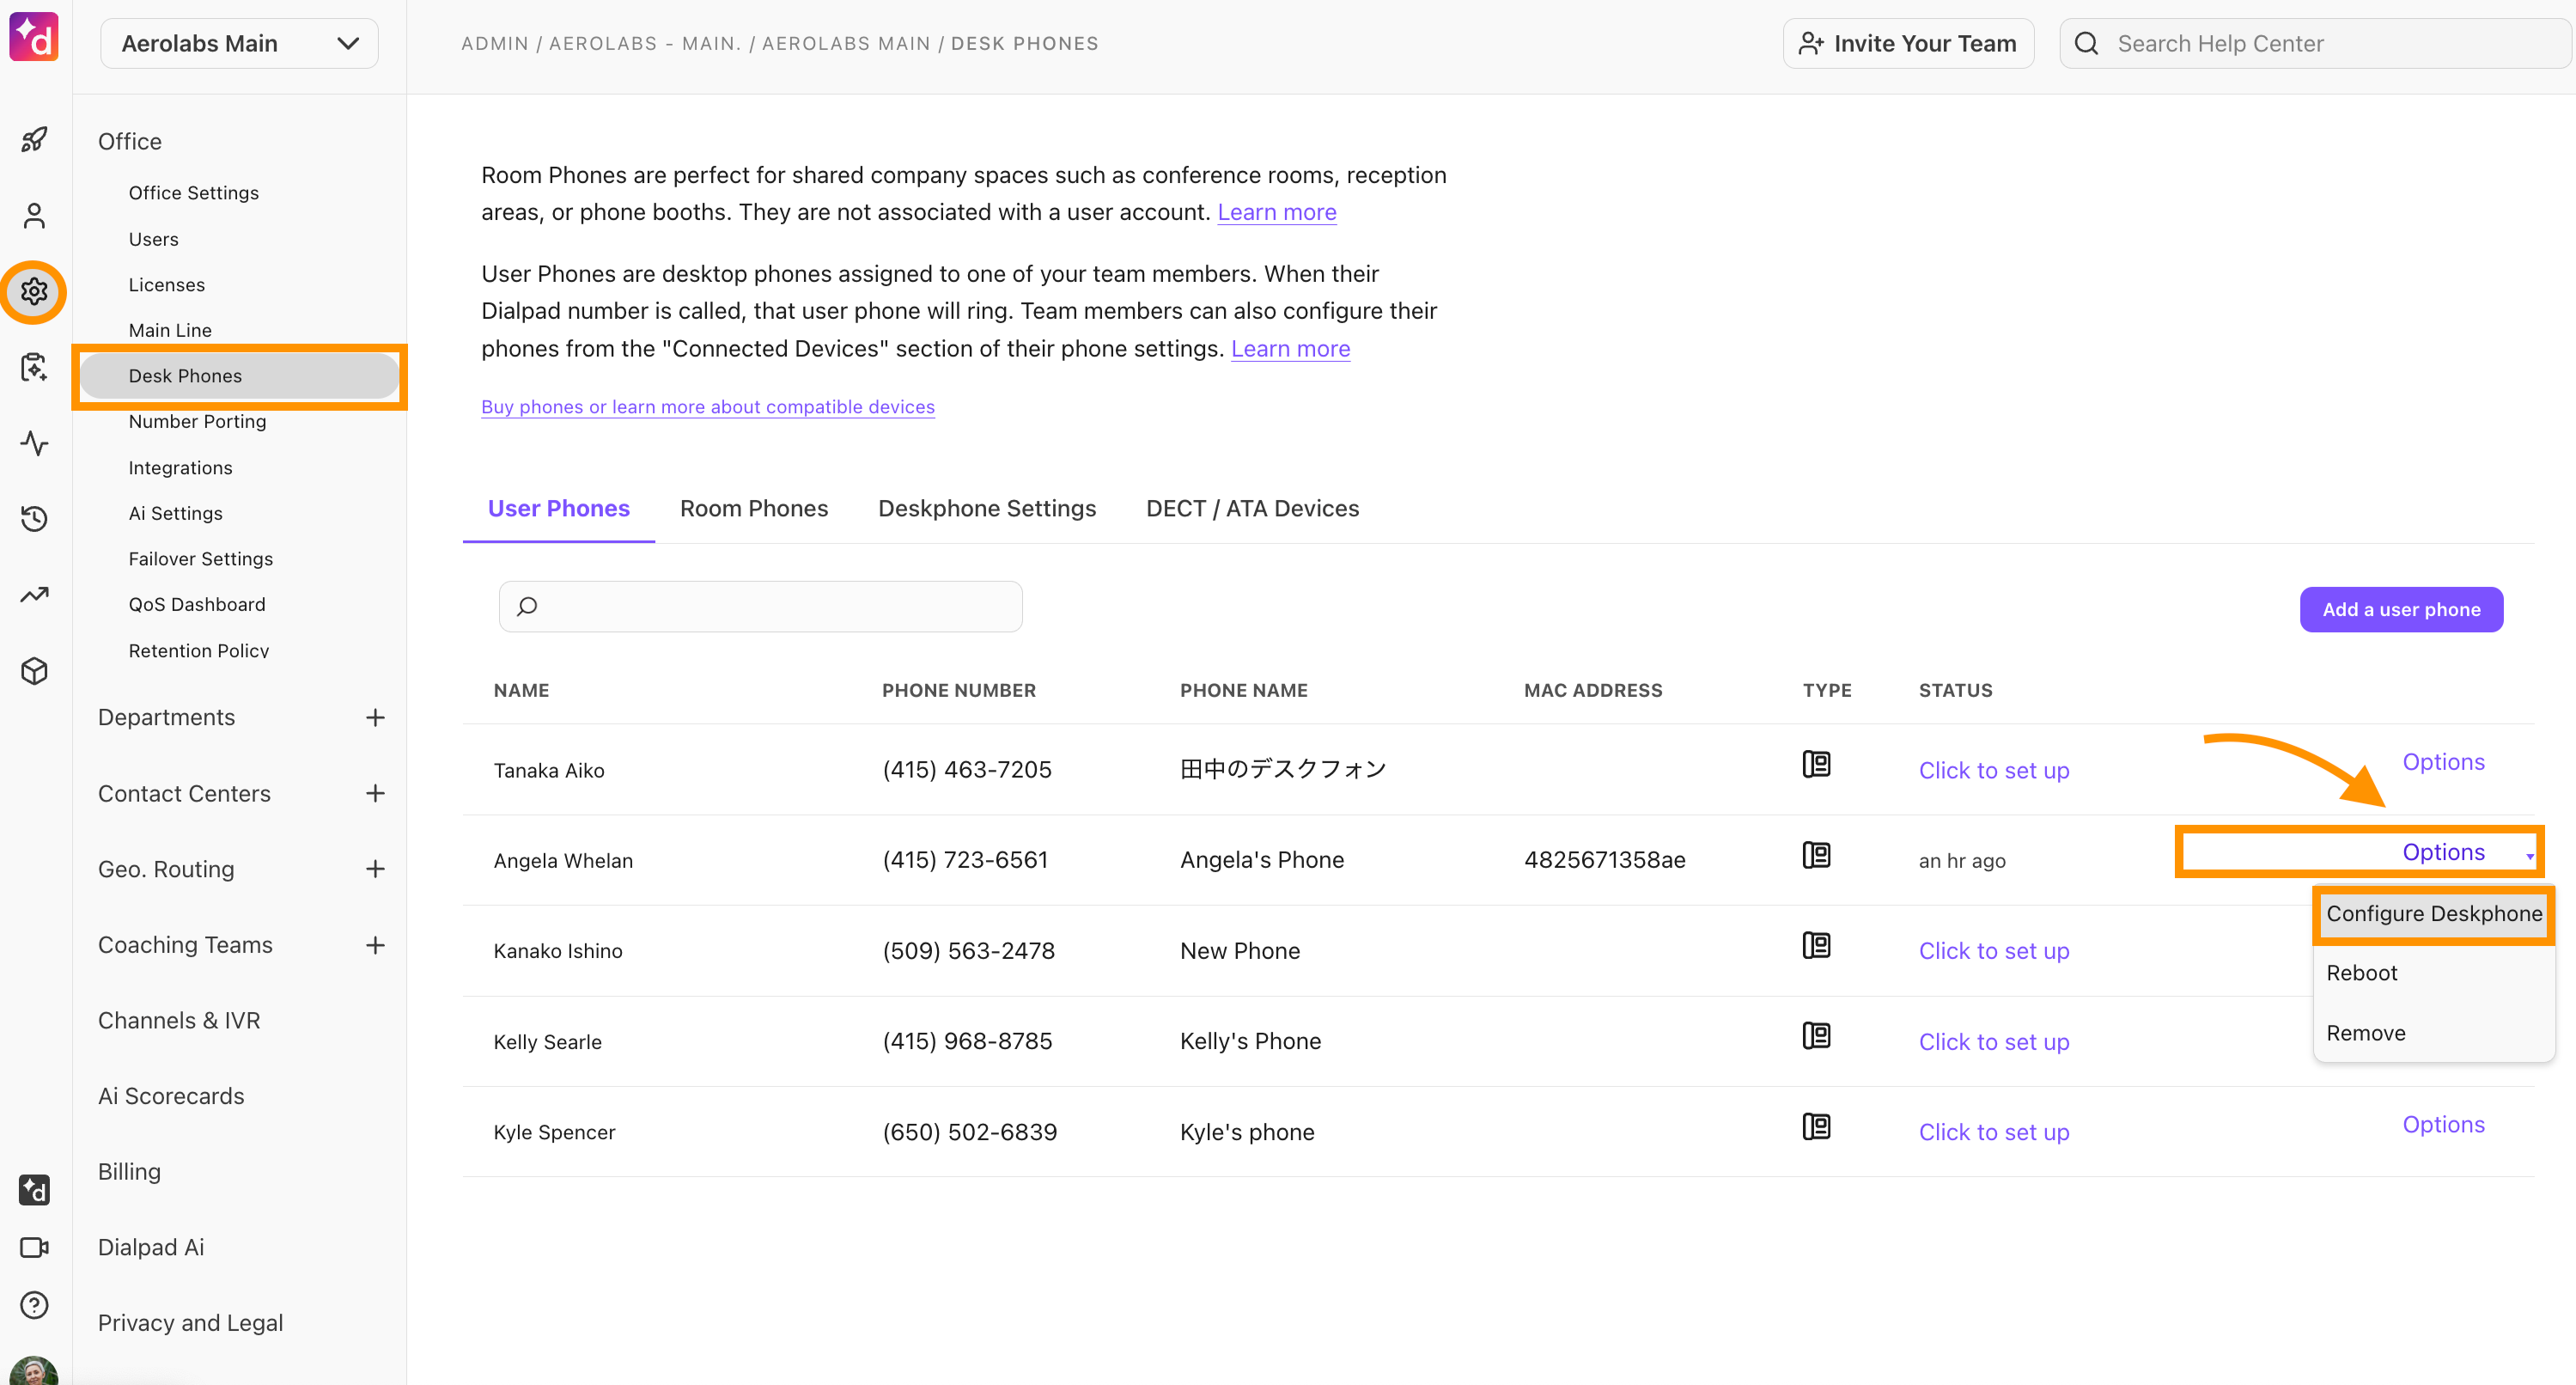Open the help question mark icon

point(34,1305)
